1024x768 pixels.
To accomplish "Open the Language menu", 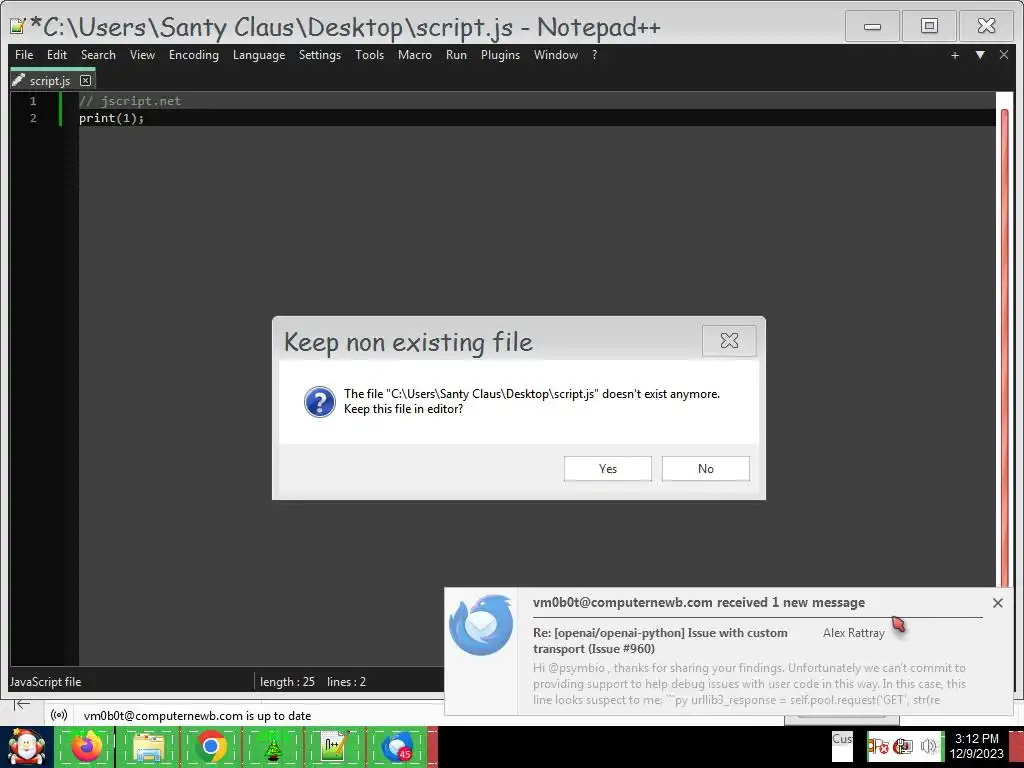I will click(259, 55).
